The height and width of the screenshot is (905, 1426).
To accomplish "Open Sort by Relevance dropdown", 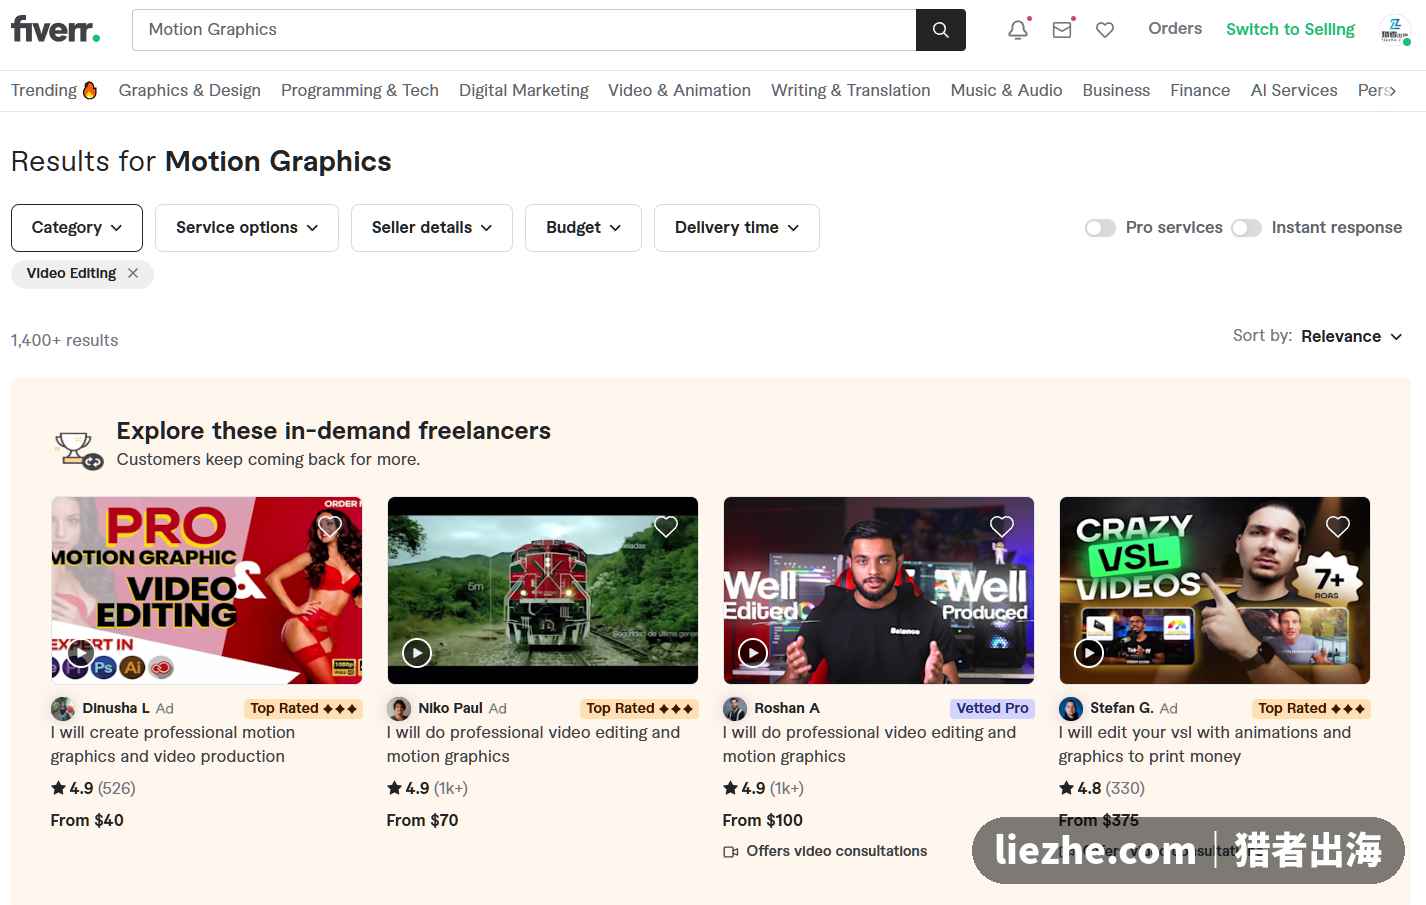I will (x=1352, y=336).
